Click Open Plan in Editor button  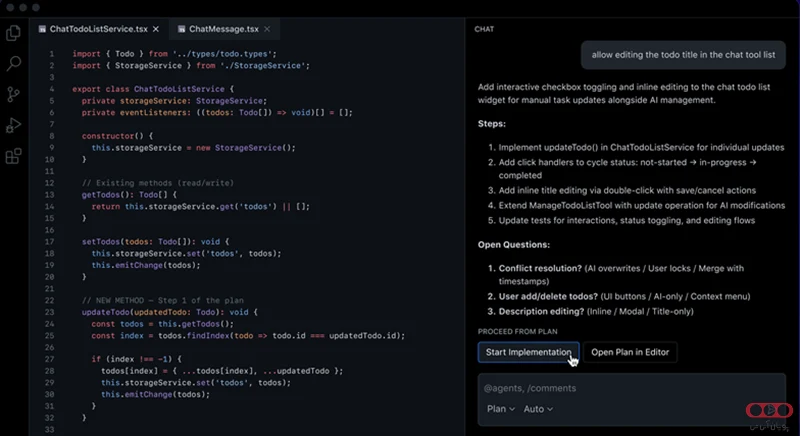(x=630, y=352)
